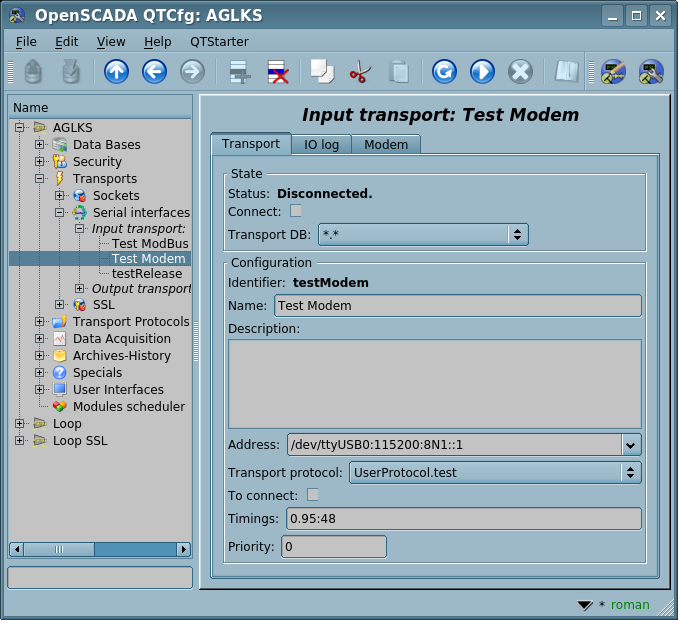Select the SSL transport tree node
This screenshot has width=678, height=620.
(x=104, y=305)
